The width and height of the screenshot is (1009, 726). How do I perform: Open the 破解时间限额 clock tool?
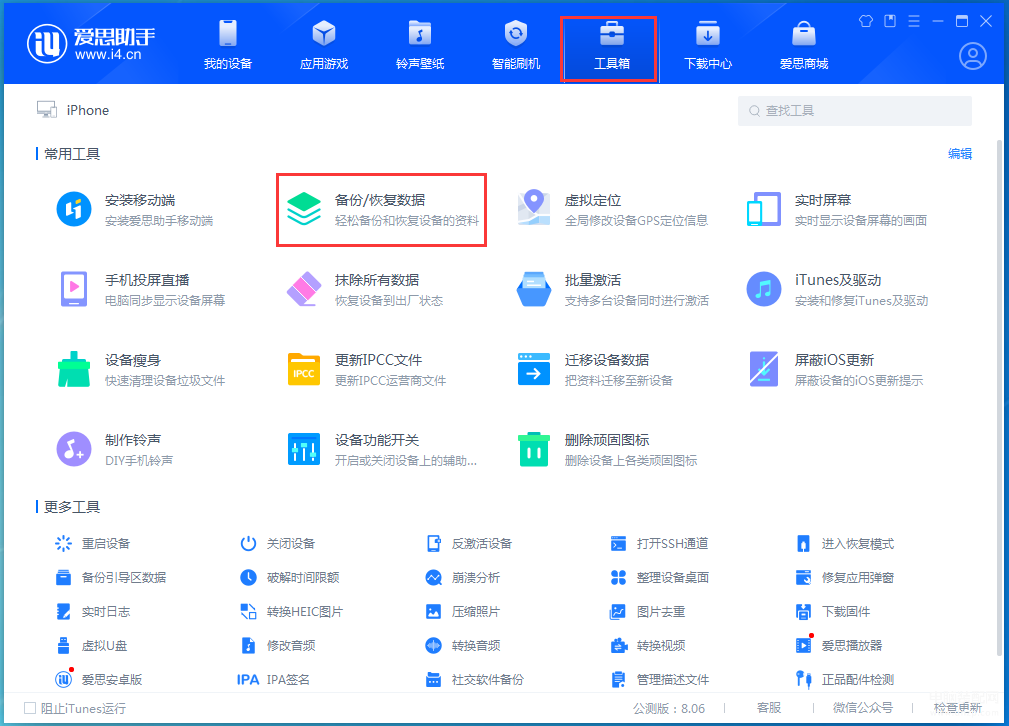290,578
